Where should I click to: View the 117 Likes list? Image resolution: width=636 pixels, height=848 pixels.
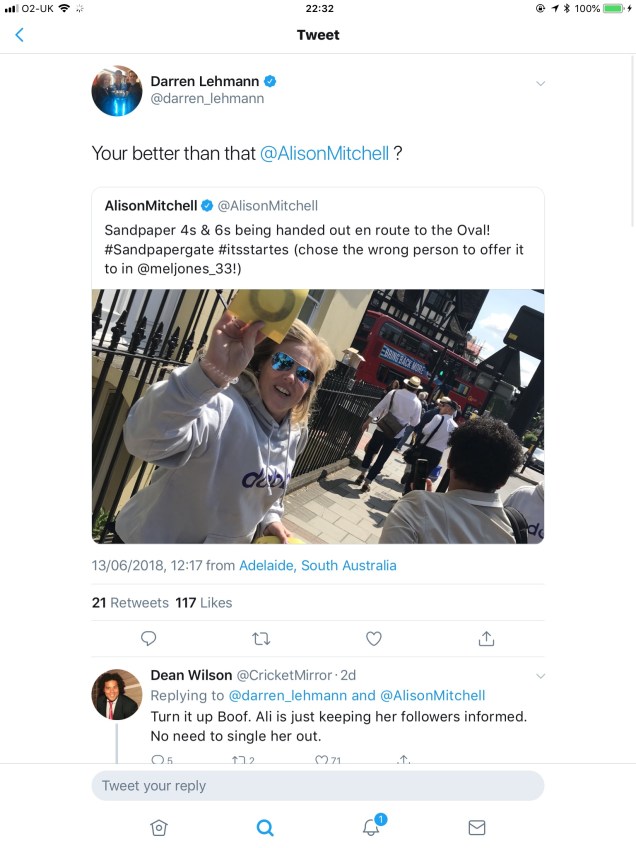[x=203, y=602]
